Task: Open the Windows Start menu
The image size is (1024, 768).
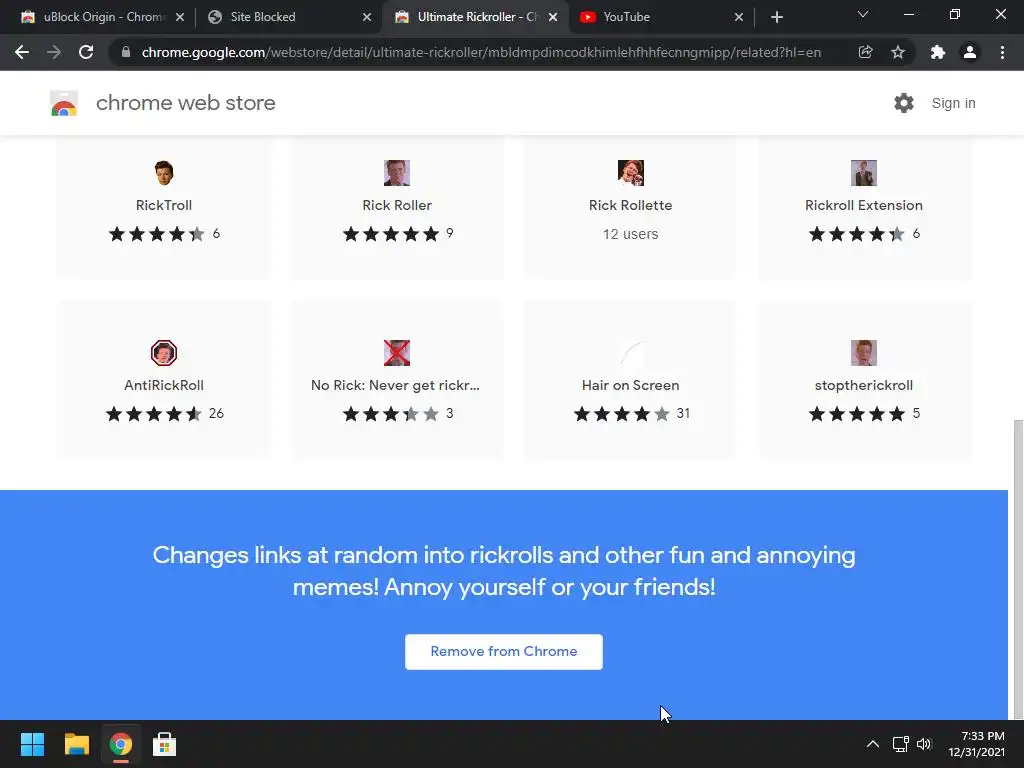Action: pos(32,744)
